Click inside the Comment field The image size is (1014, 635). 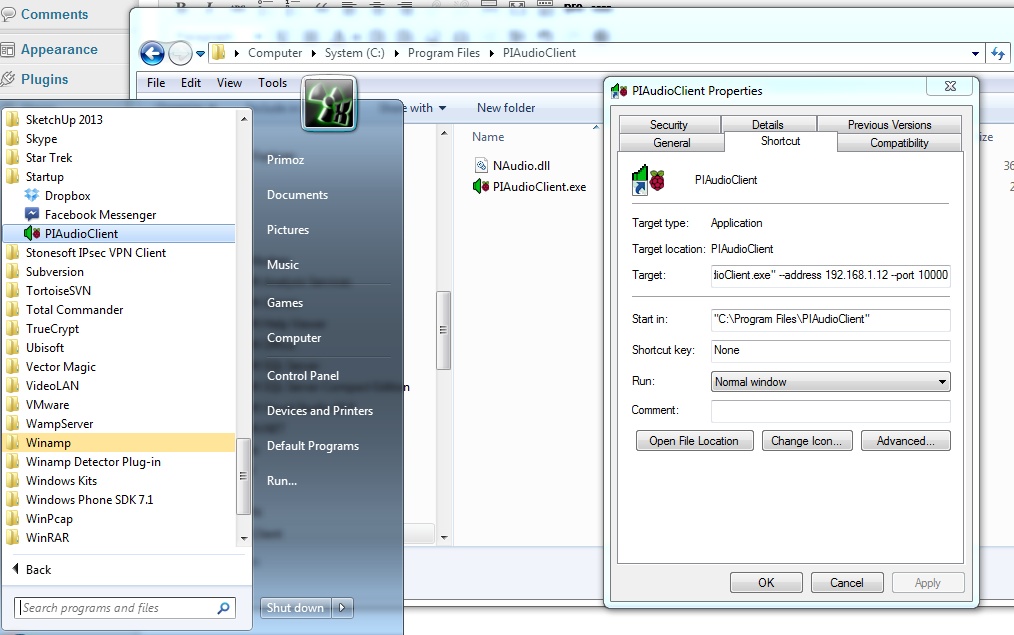pyautogui.click(x=830, y=411)
